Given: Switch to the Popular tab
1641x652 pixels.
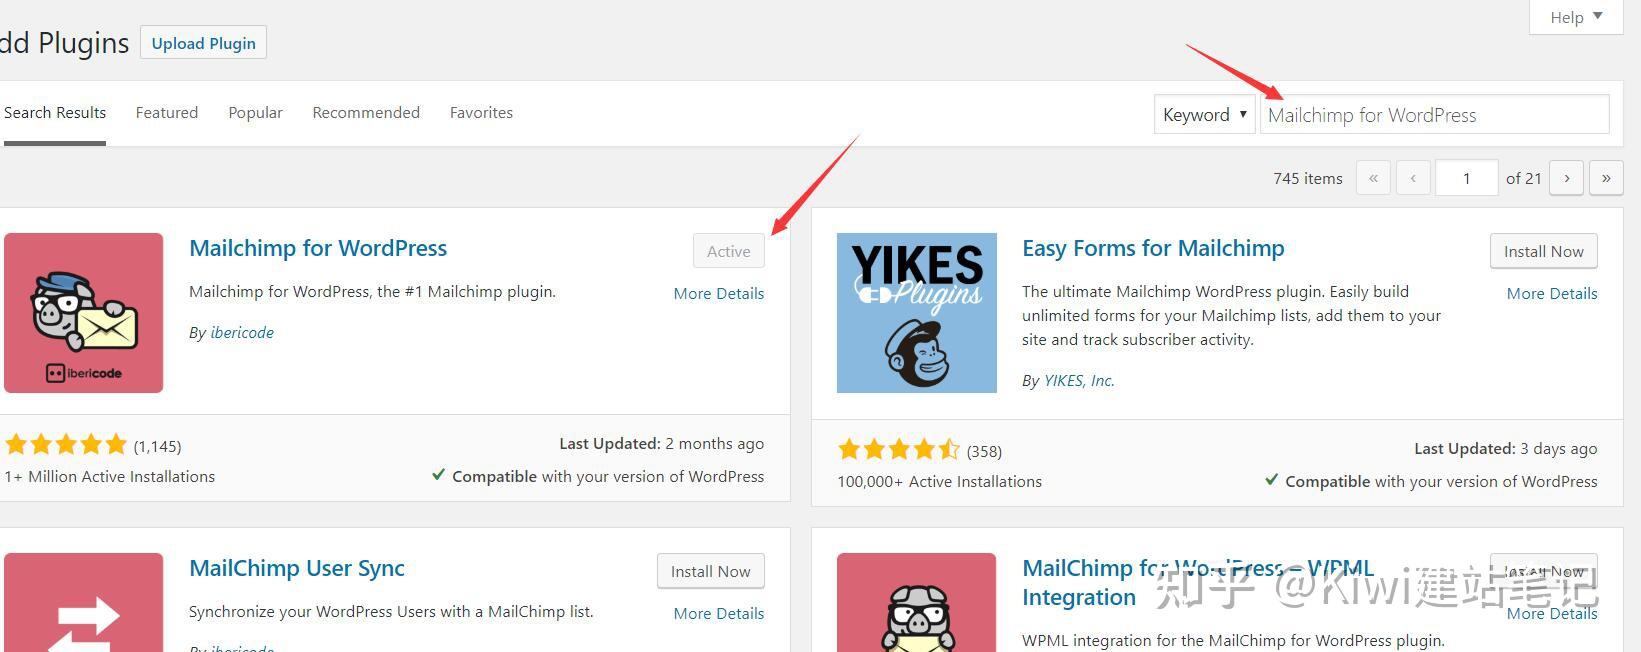Looking at the screenshot, I should (x=255, y=112).
